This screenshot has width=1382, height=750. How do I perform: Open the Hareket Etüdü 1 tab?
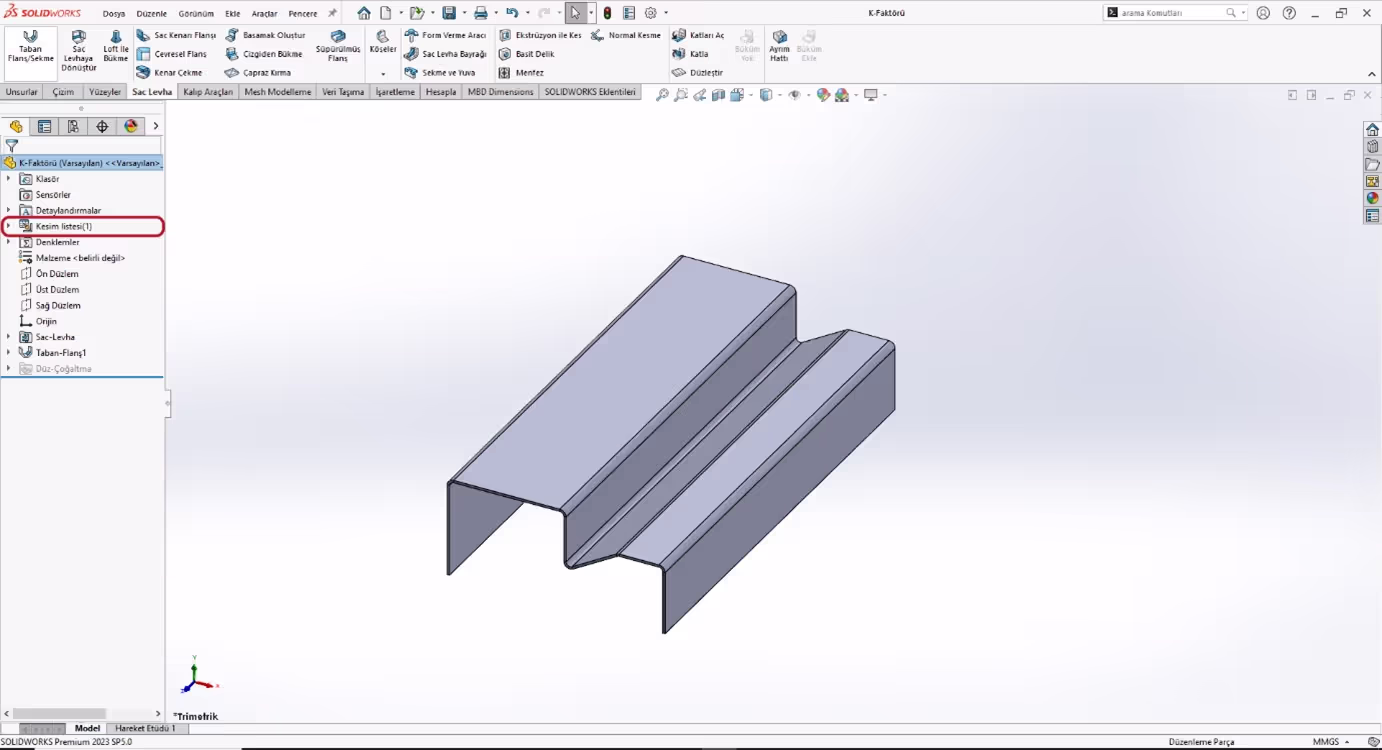click(x=145, y=728)
